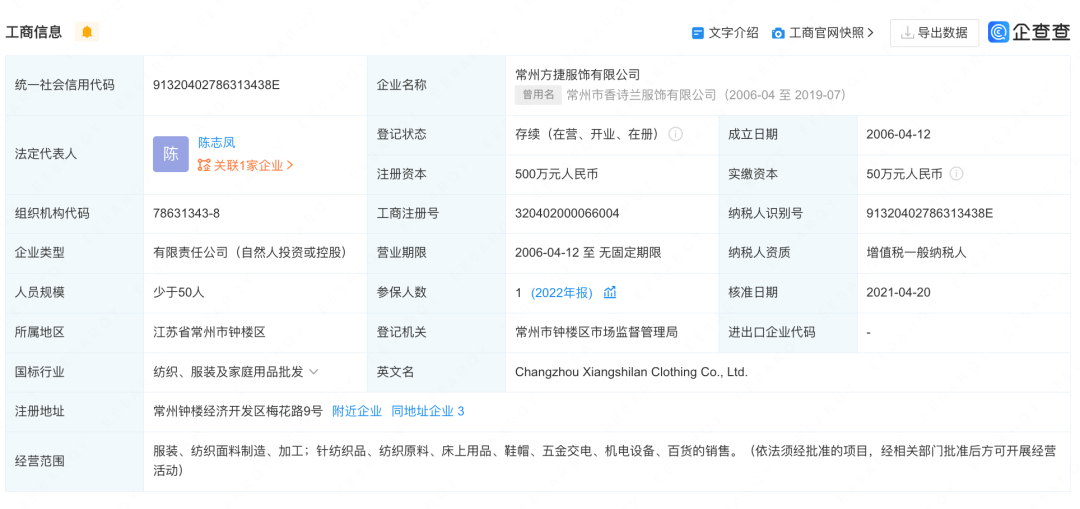The width and height of the screenshot is (1080, 509).
Task: Select company name 常州方捷服饰有限公司
Action: tap(577, 74)
